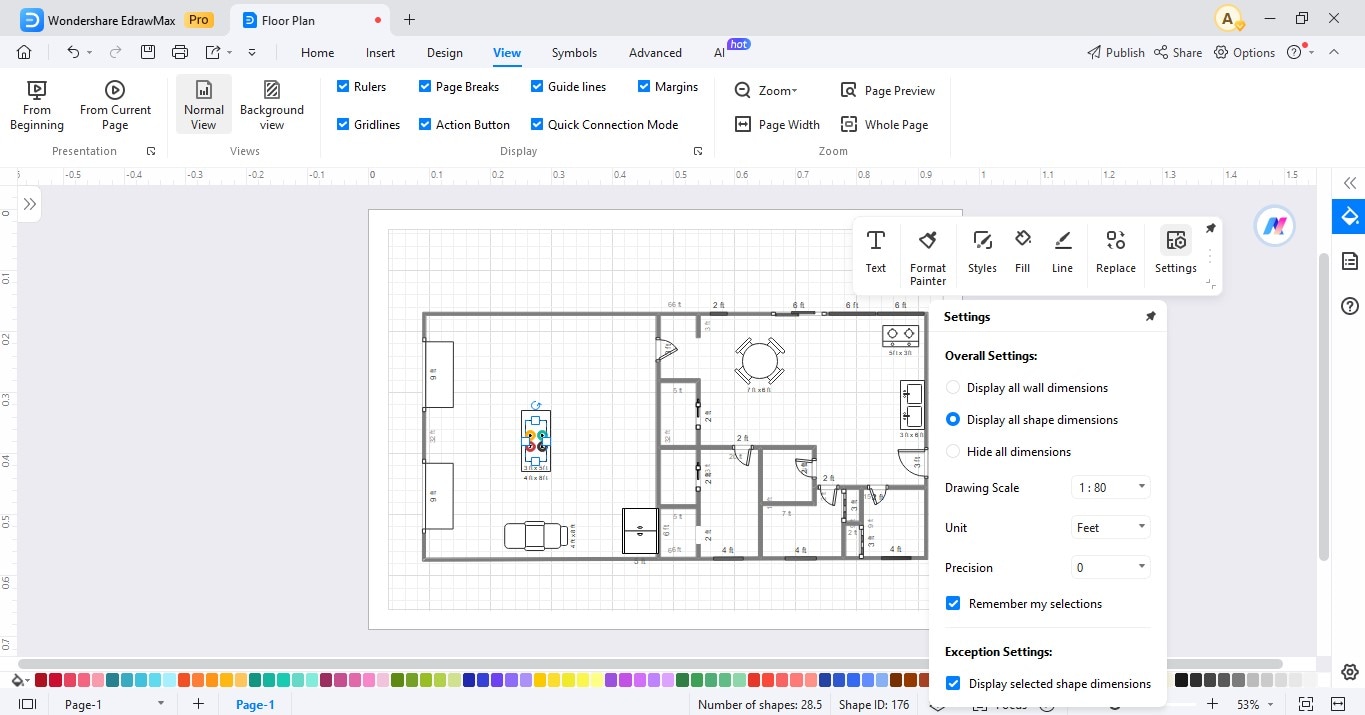The height and width of the screenshot is (715, 1365).
Task: Open Styles in floating toolbar
Action: (x=982, y=251)
